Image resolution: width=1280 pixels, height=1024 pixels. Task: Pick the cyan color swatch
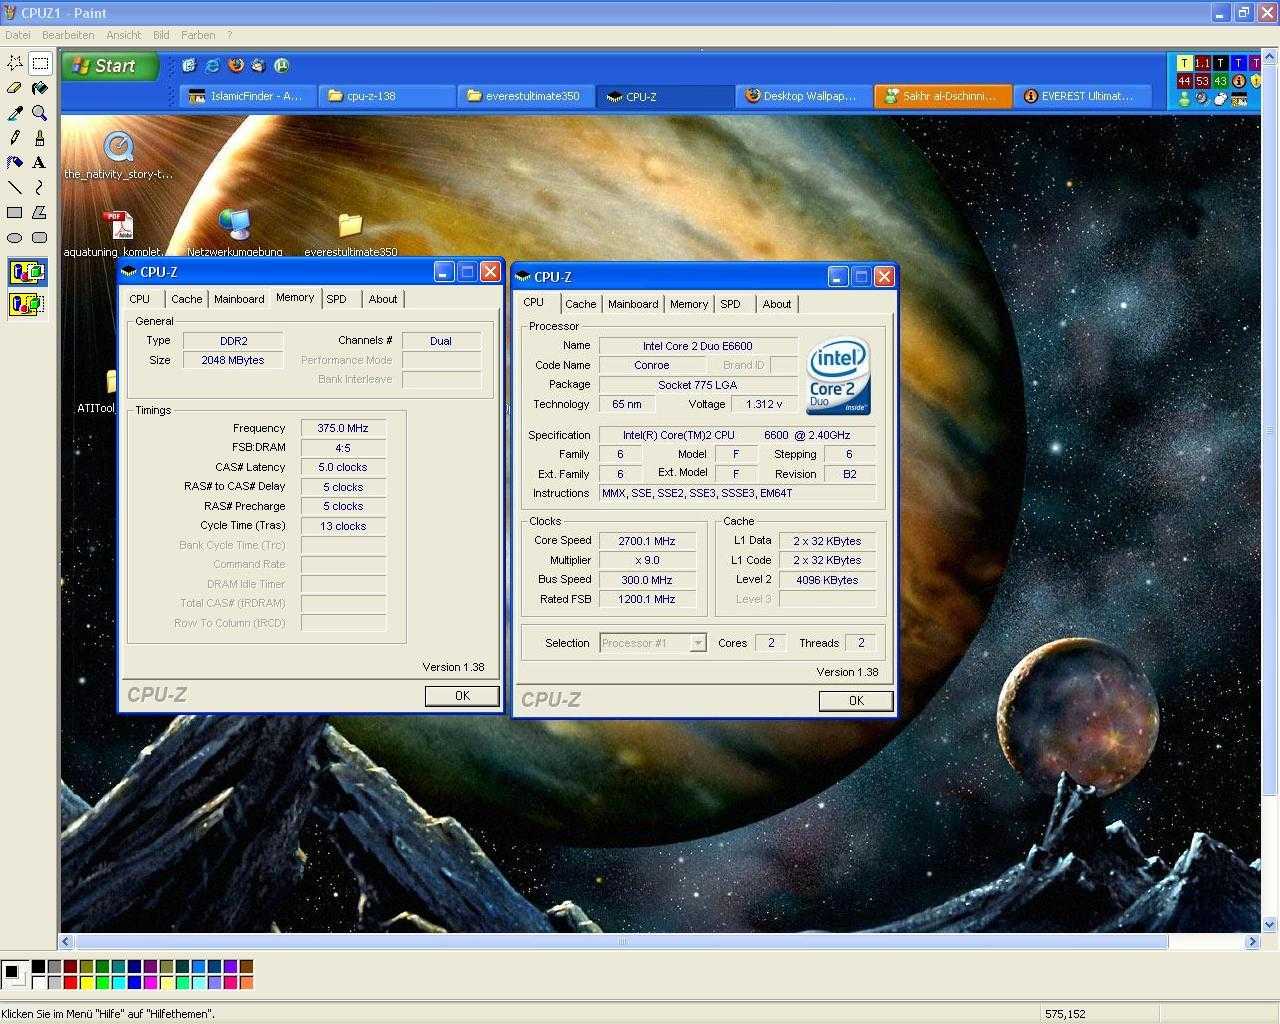118,983
